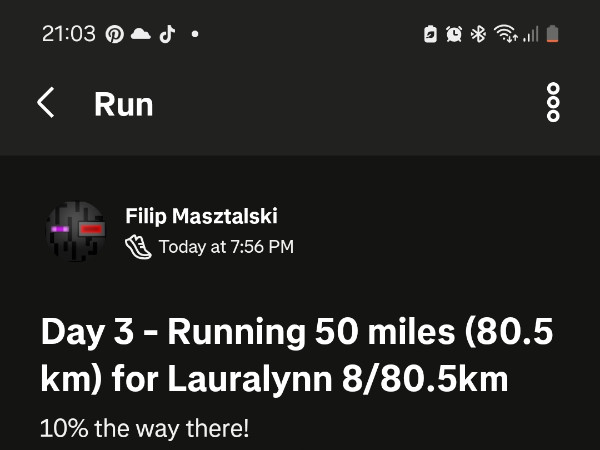Screen dimensions: 600x450
Task: Tap the alarm clock status icon
Action: point(454,34)
